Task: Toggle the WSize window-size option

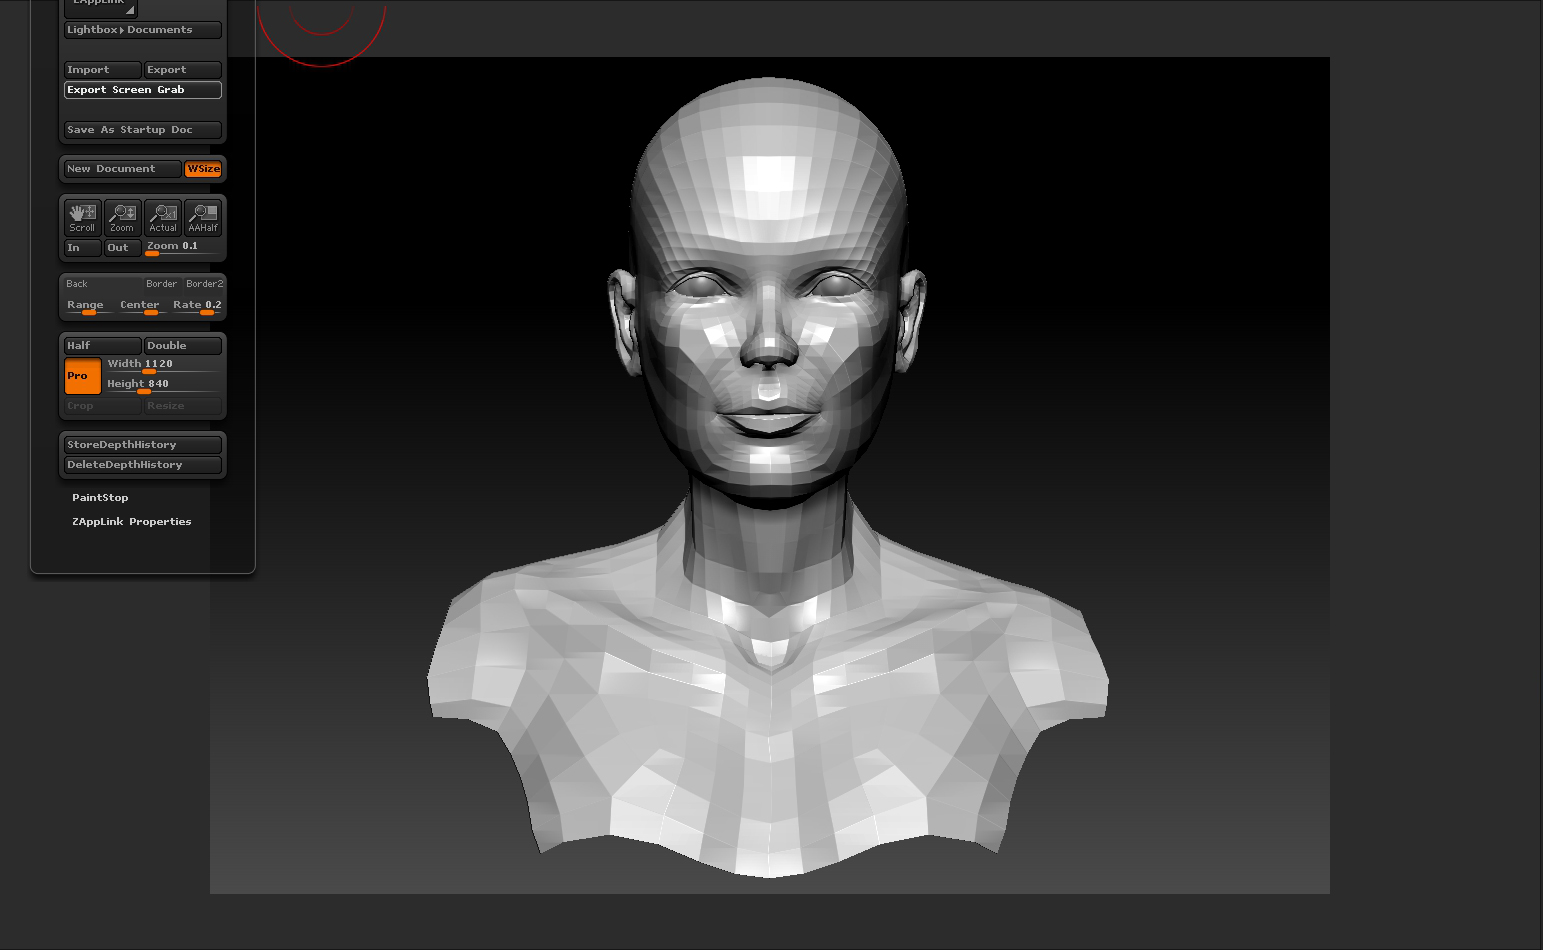Action: pyautogui.click(x=203, y=169)
